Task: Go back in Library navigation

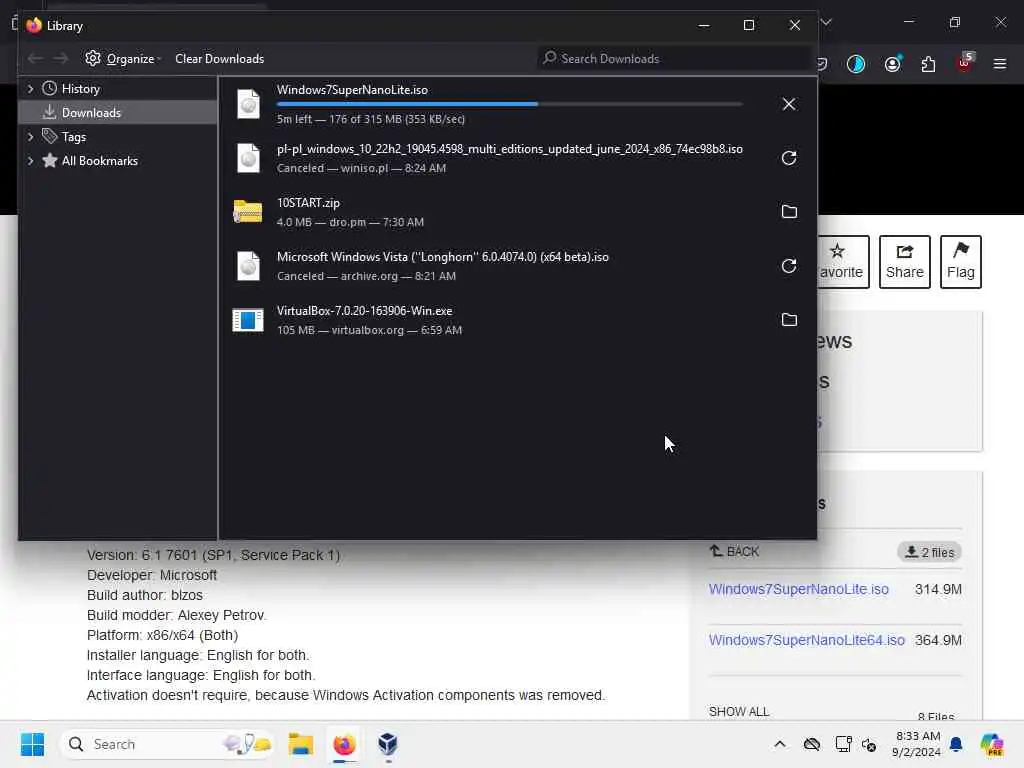Action: (x=35, y=59)
